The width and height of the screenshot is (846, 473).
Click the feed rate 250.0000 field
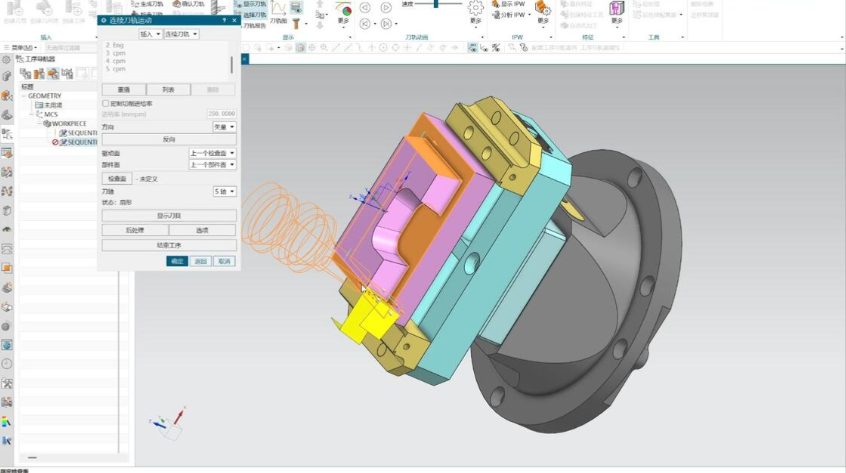(x=221, y=114)
